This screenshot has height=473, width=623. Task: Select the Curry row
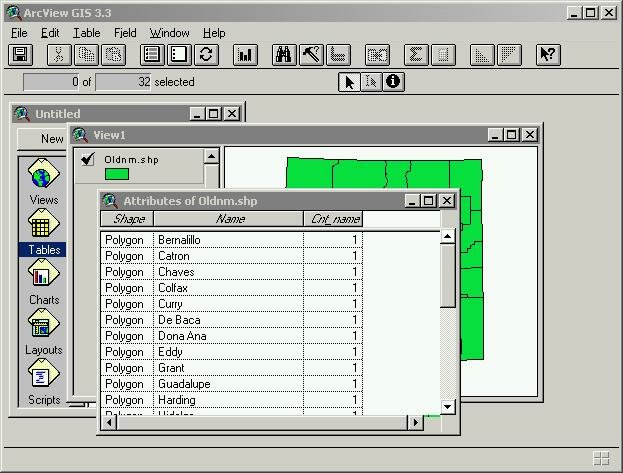[232, 304]
